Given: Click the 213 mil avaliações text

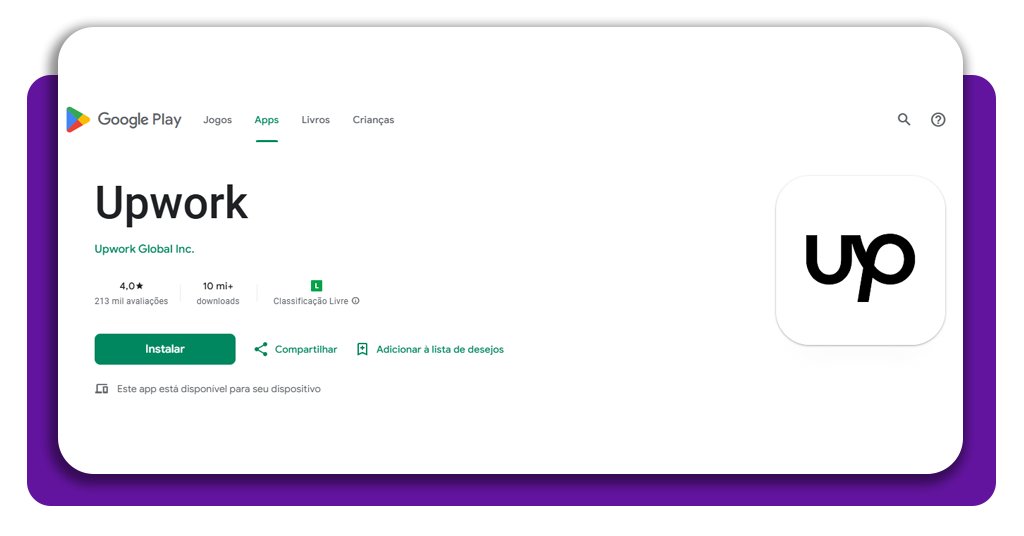Looking at the screenshot, I should coord(131,301).
